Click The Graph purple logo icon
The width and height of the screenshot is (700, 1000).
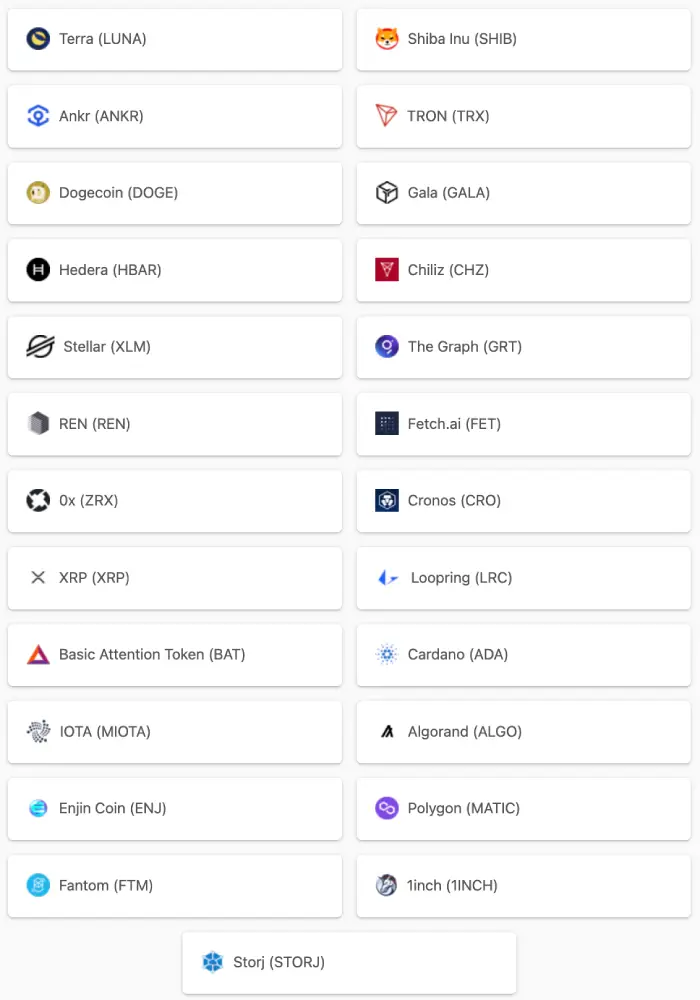click(x=387, y=346)
